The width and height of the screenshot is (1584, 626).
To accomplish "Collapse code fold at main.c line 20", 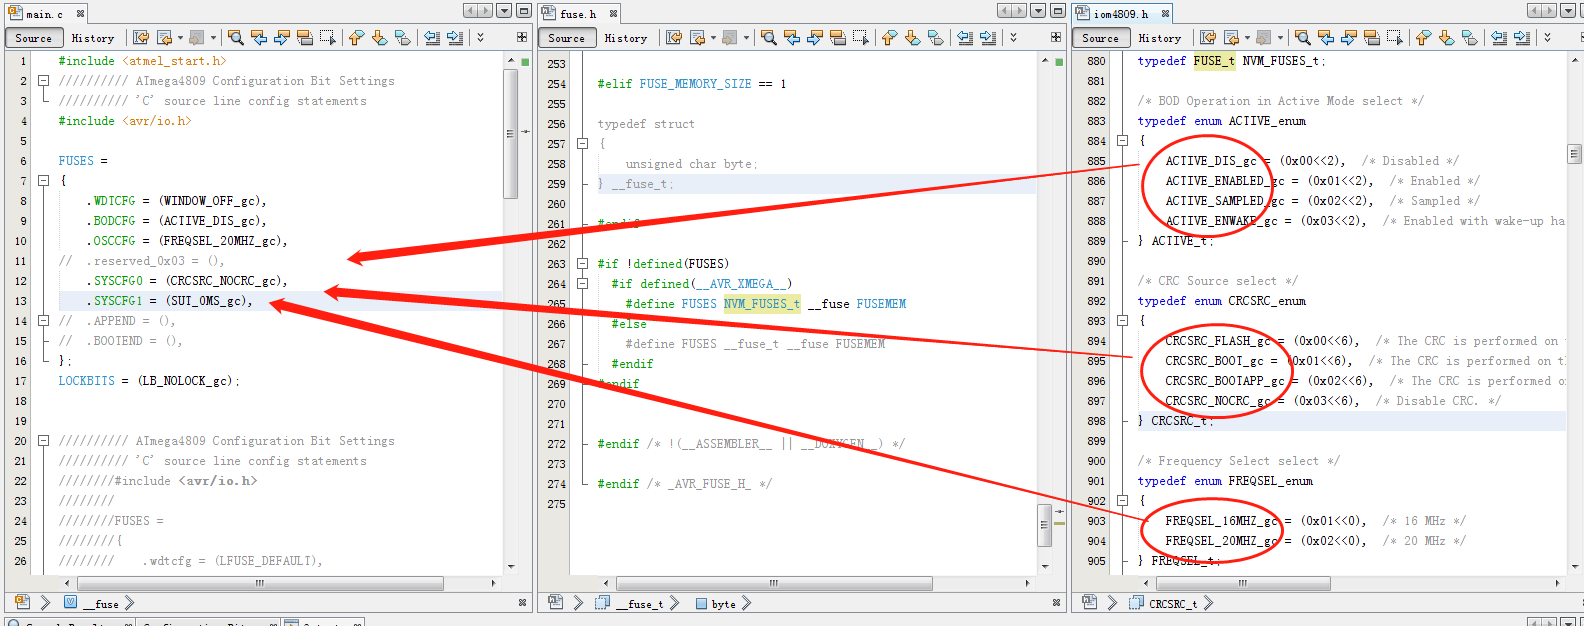I will 43,441.
